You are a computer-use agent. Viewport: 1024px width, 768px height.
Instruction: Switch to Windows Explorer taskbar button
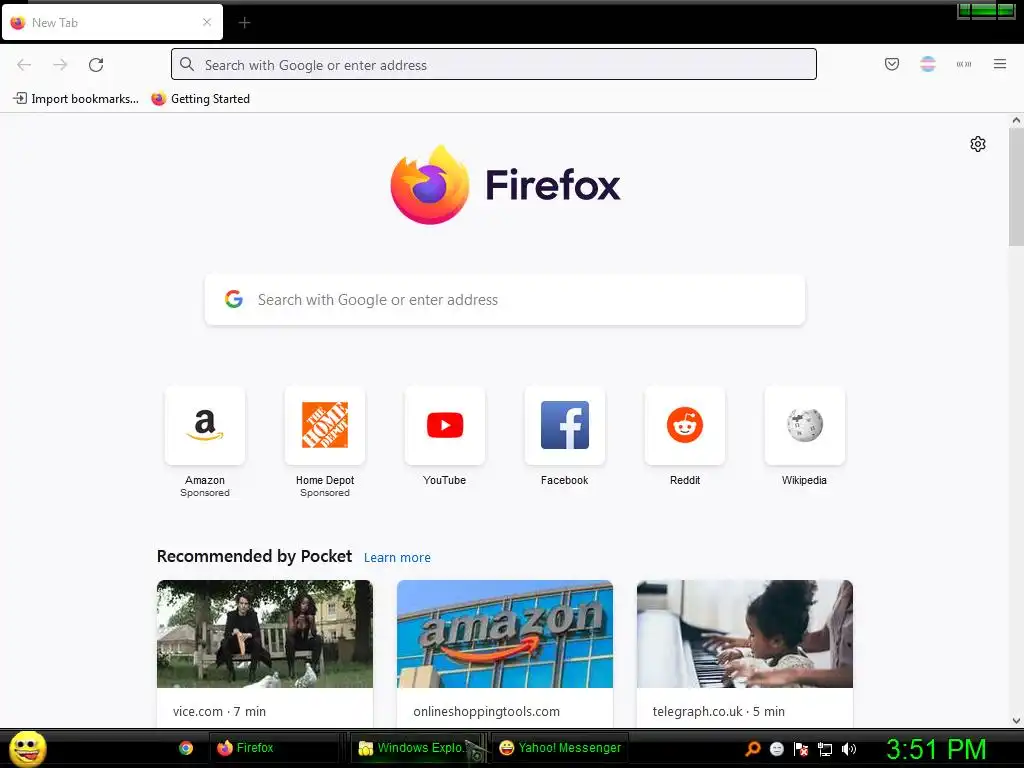[418, 748]
